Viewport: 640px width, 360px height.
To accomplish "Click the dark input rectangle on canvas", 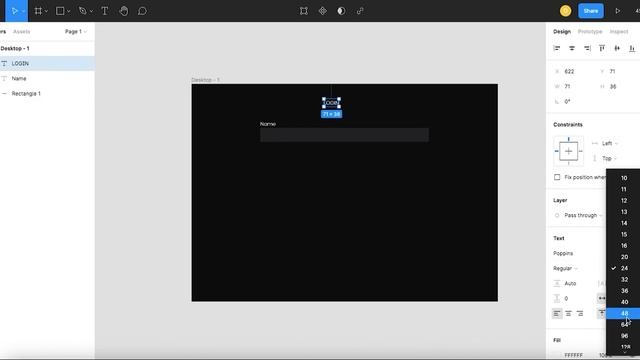I will (344, 135).
